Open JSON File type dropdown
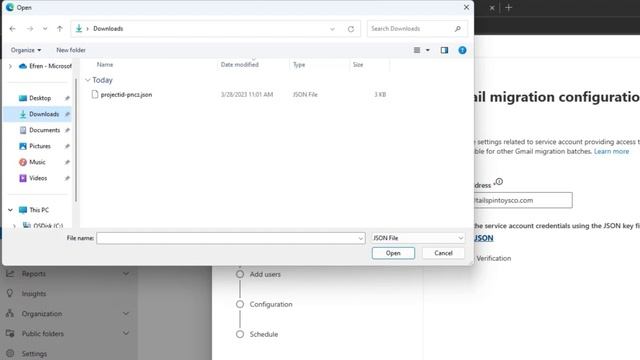The height and width of the screenshot is (360, 640). coord(418,238)
